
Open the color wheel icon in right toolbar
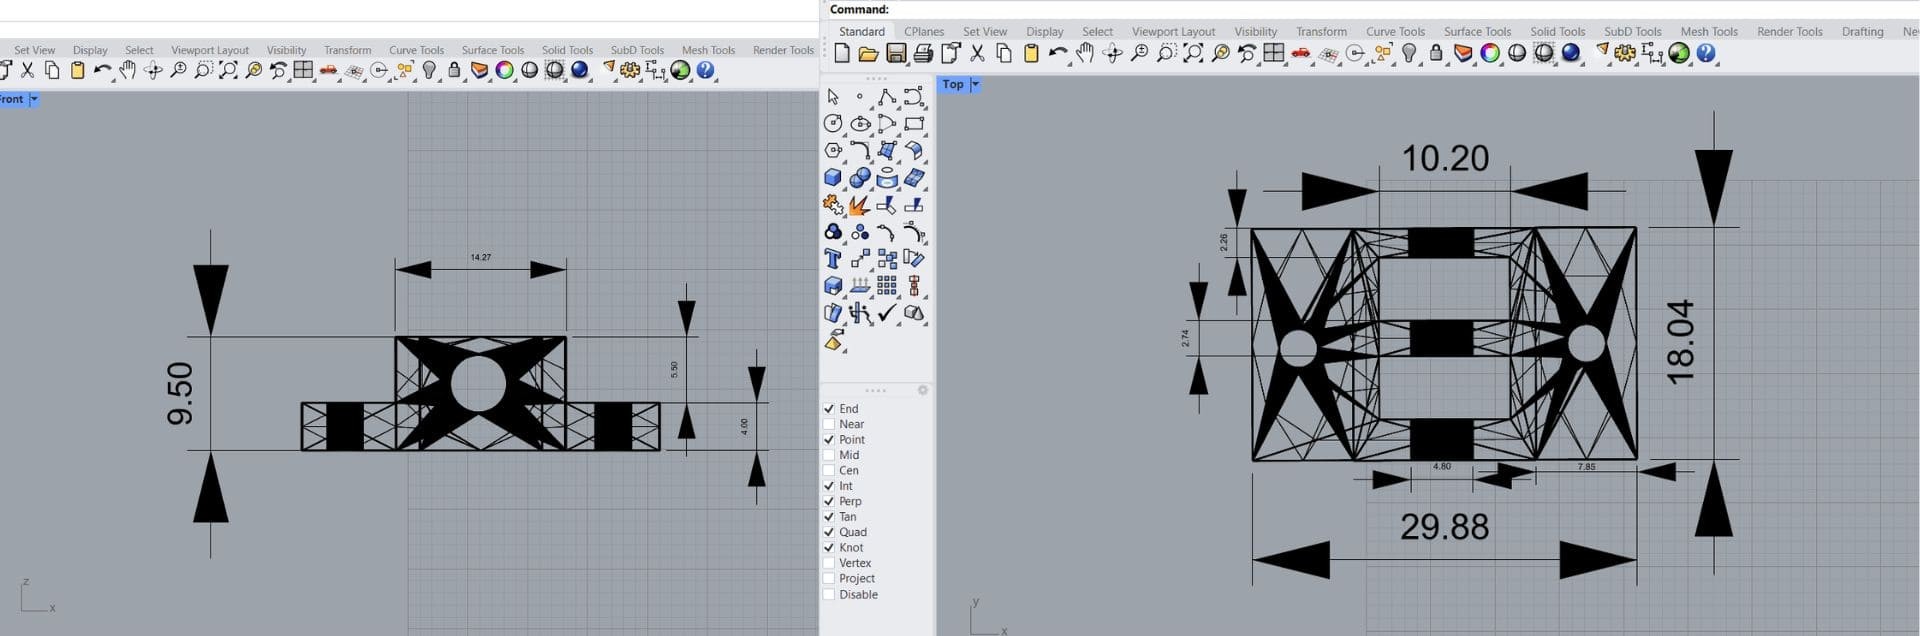click(1490, 54)
